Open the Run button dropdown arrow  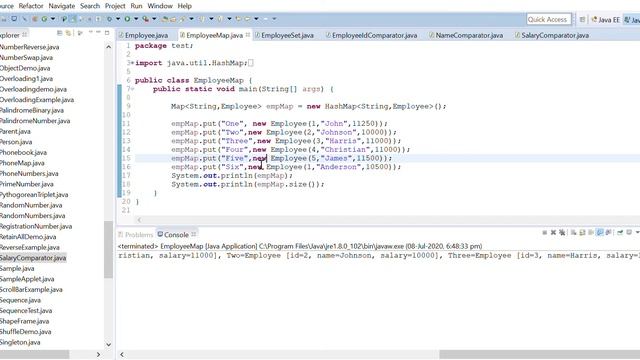tap(136, 19)
